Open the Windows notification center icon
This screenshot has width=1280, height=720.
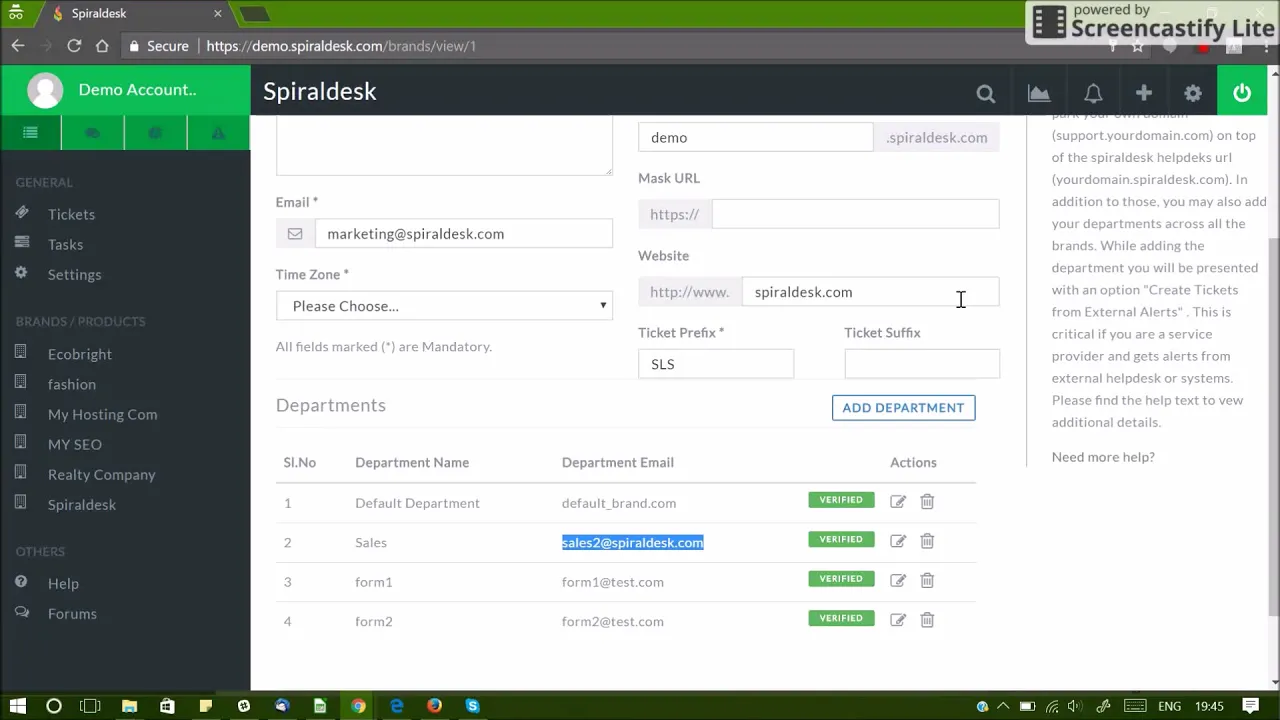click(x=1250, y=706)
